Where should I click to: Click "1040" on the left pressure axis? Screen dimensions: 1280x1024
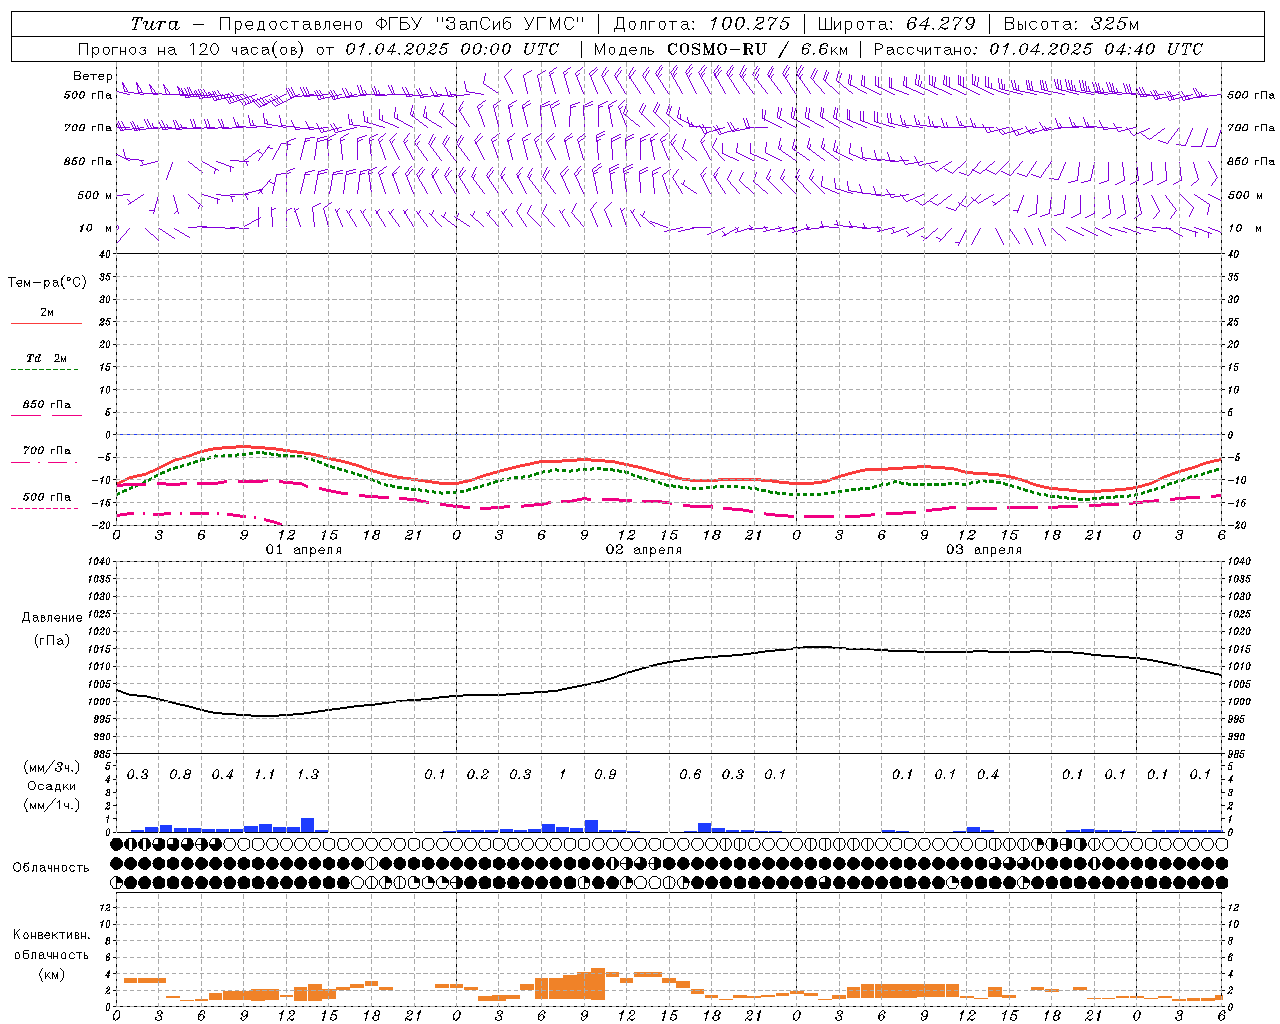(99, 561)
